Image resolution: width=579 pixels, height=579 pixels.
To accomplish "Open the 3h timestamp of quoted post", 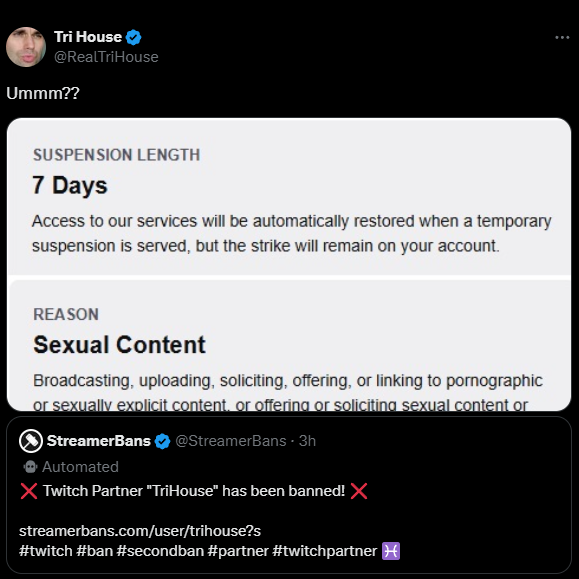I will (307, 441).
